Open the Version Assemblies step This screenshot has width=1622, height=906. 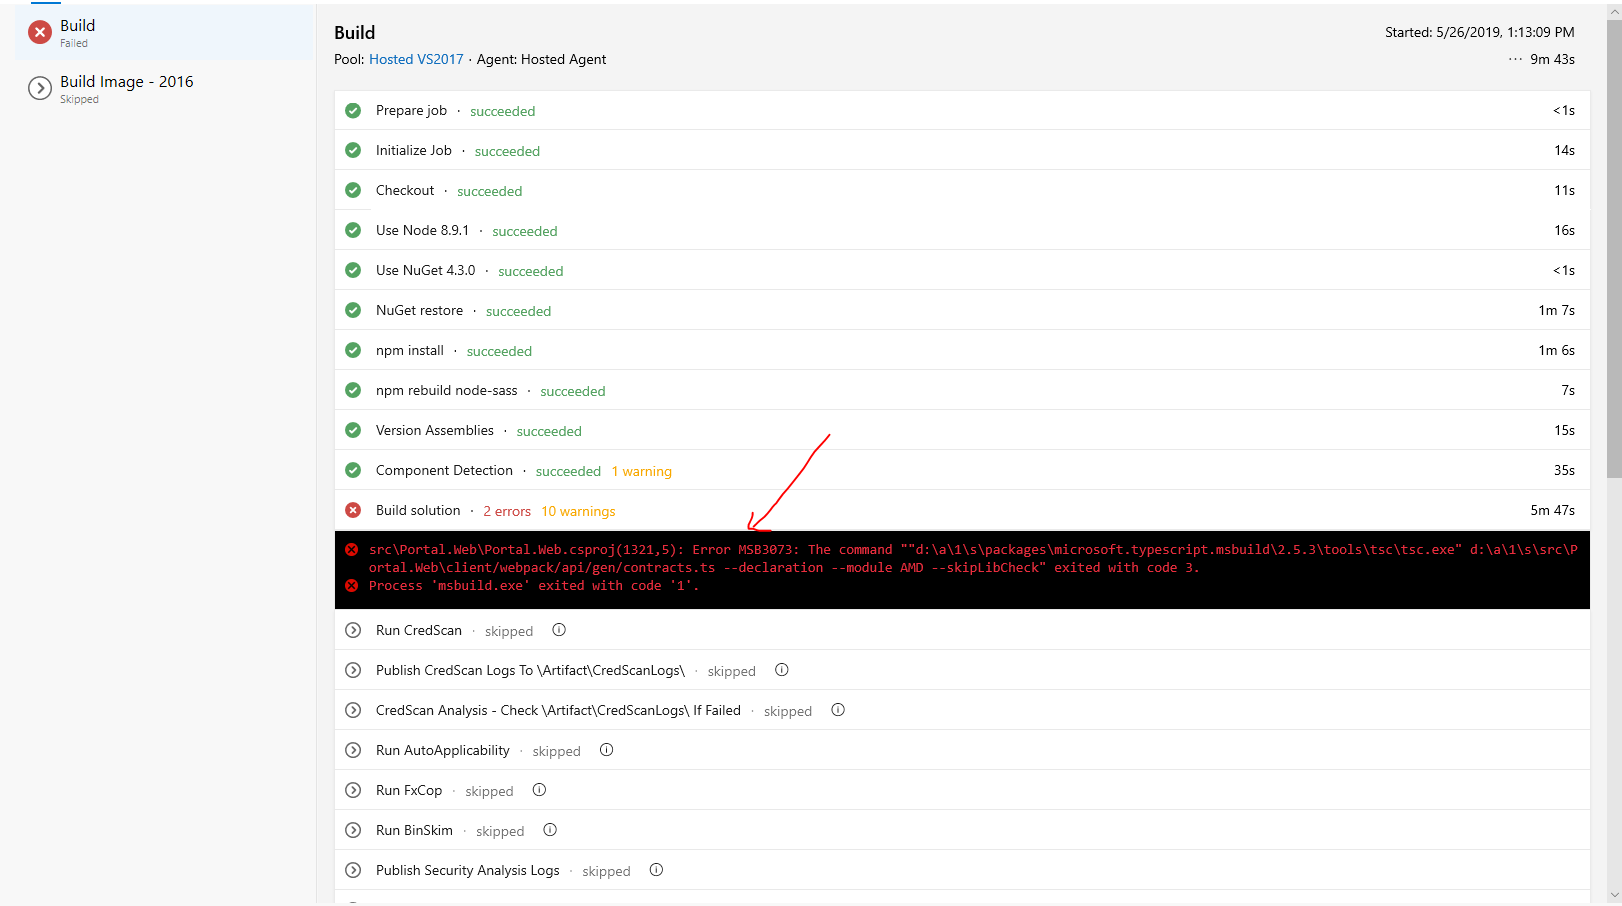(962, 430)
